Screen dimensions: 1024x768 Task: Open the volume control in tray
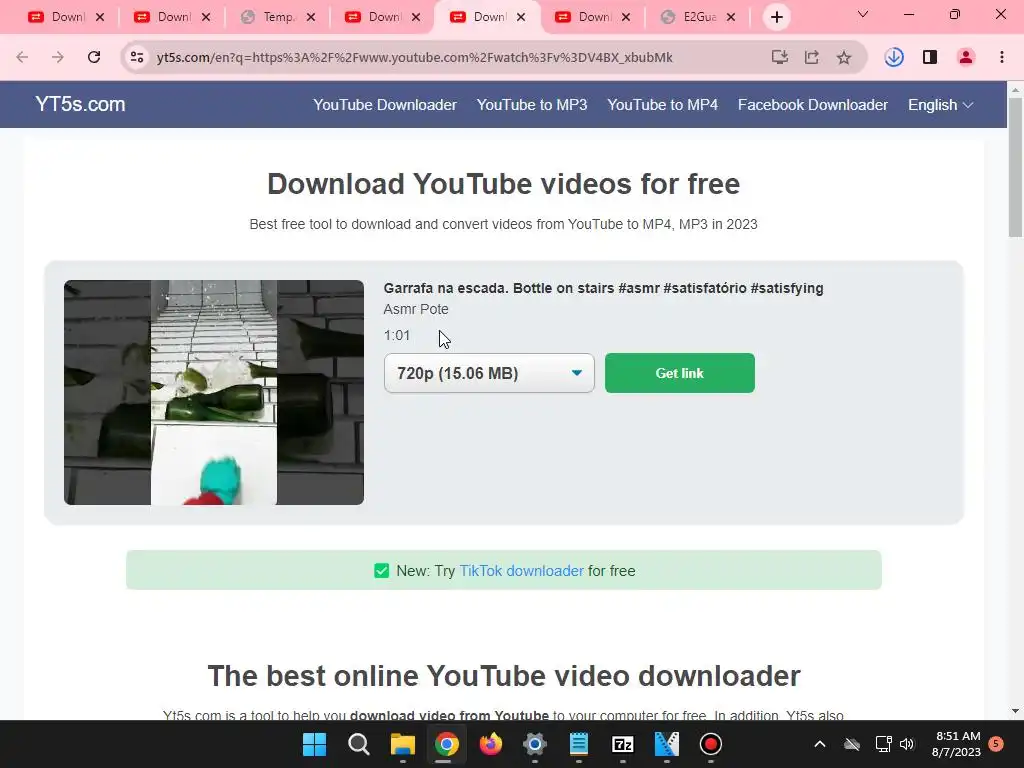pyautogui.click(x=907, y=744)
